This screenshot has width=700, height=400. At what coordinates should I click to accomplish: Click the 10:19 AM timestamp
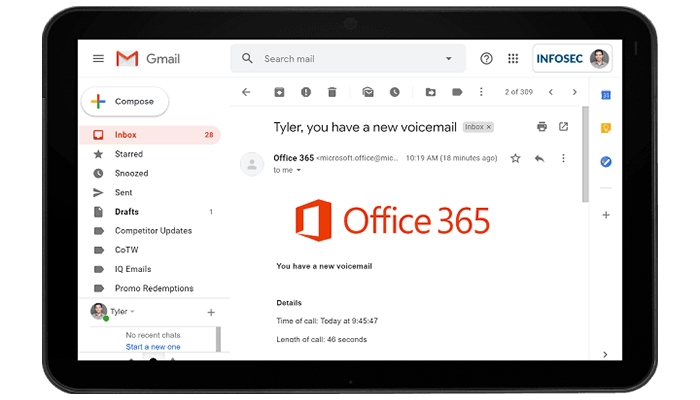tap(451, 158)
